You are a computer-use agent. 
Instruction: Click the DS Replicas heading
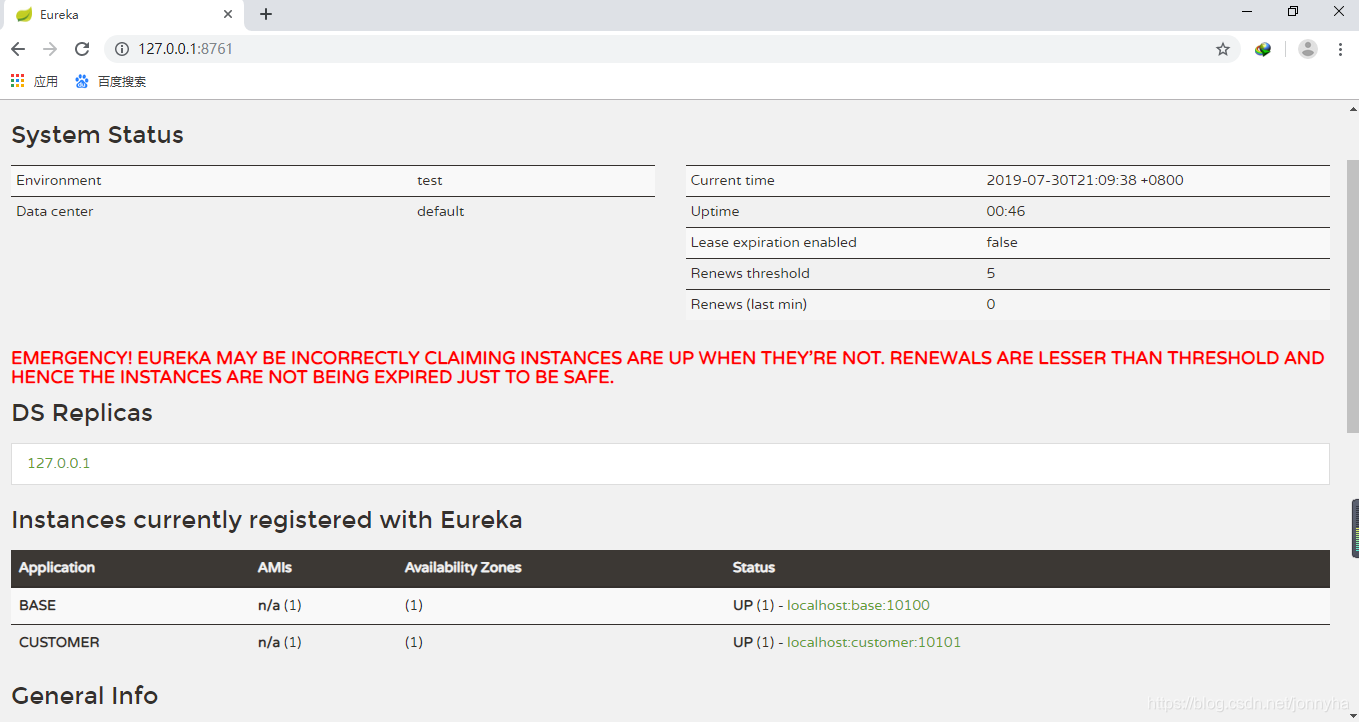[x=82, y=413]
